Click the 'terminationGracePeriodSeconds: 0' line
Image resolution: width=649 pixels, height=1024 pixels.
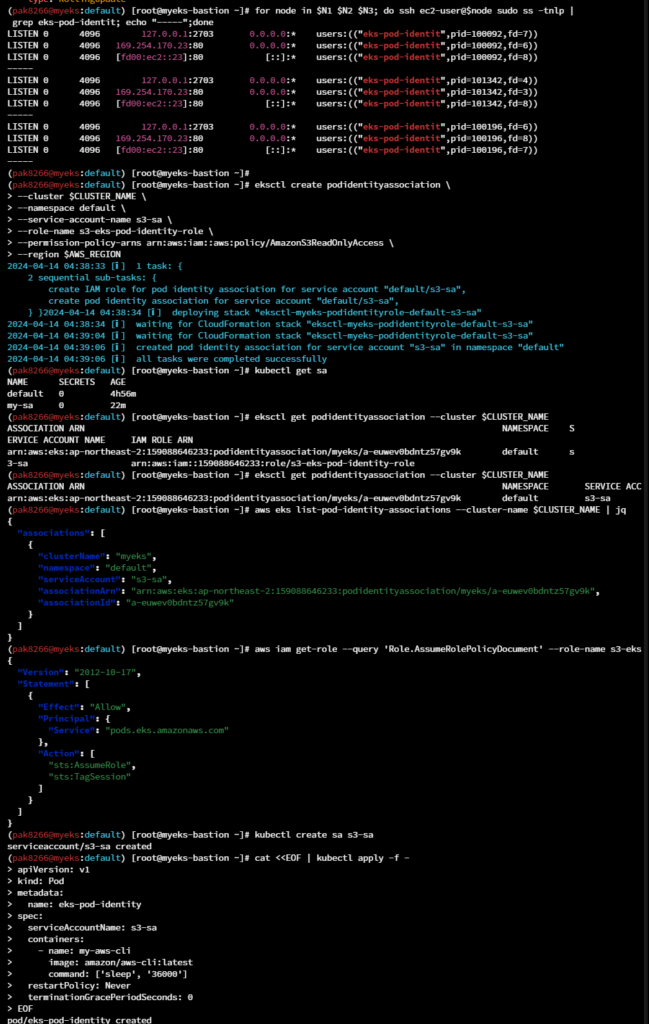tap(110, 997)
